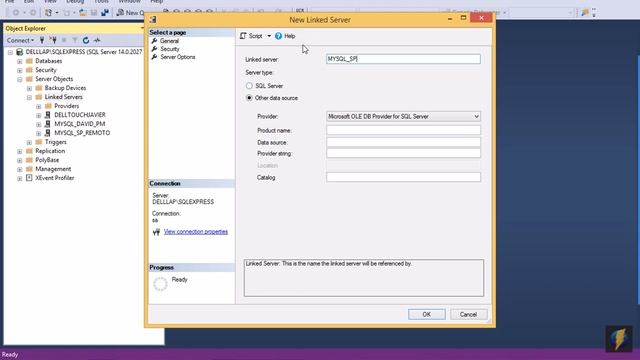640x360 pixels.
Task: Collapse the Linked Servers node
Action: [29, 97]
